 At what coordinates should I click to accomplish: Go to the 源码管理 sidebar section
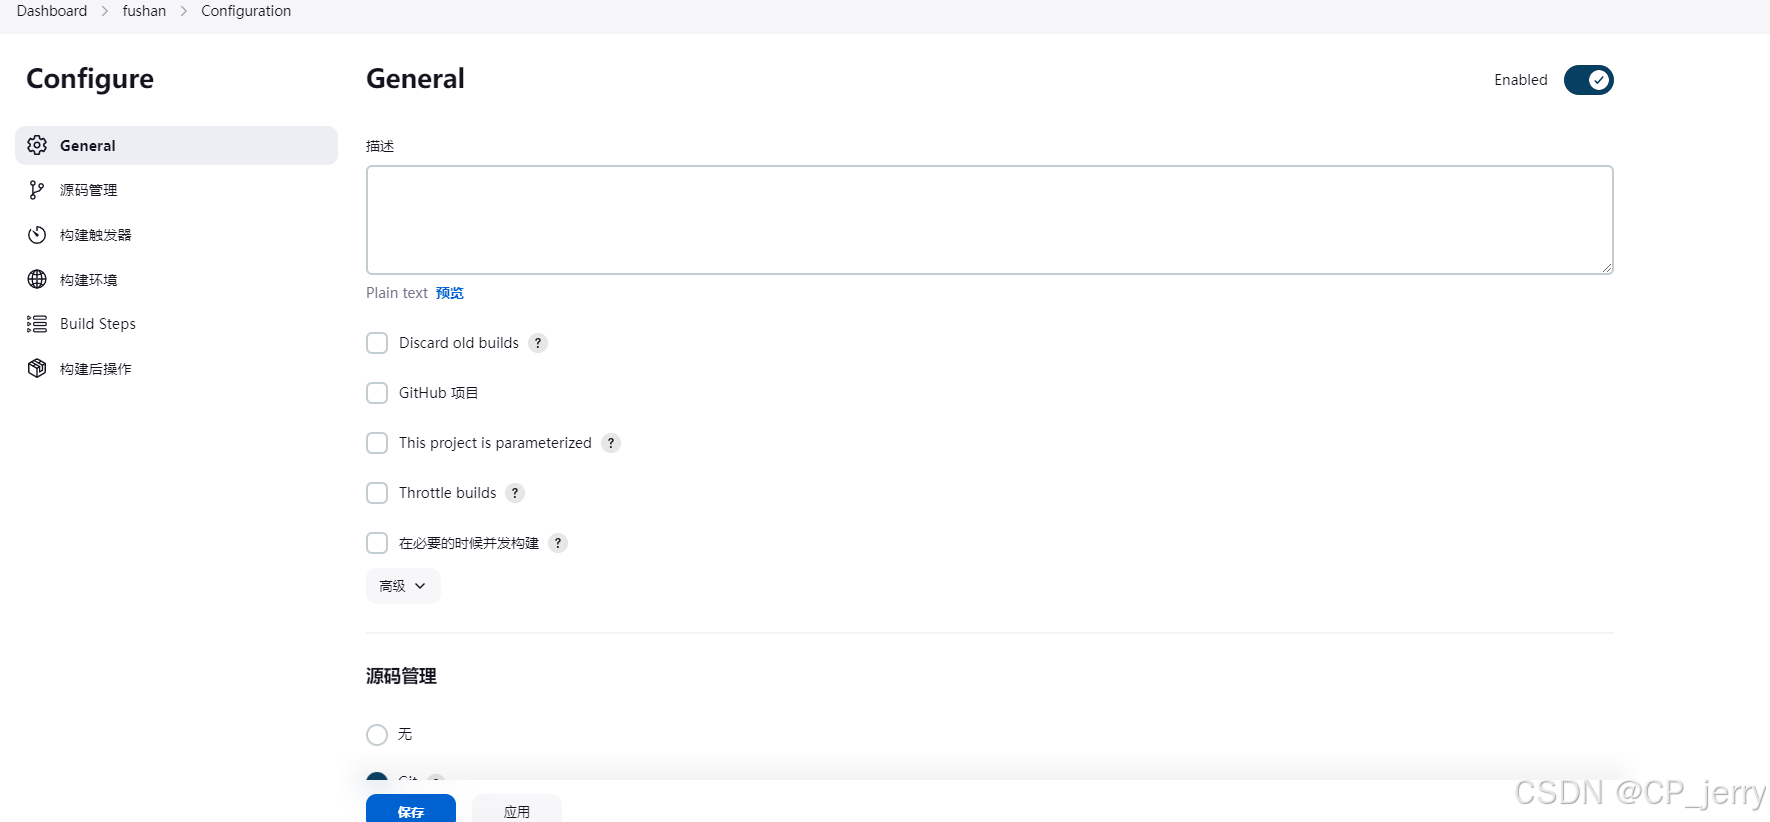pos(176,190)
